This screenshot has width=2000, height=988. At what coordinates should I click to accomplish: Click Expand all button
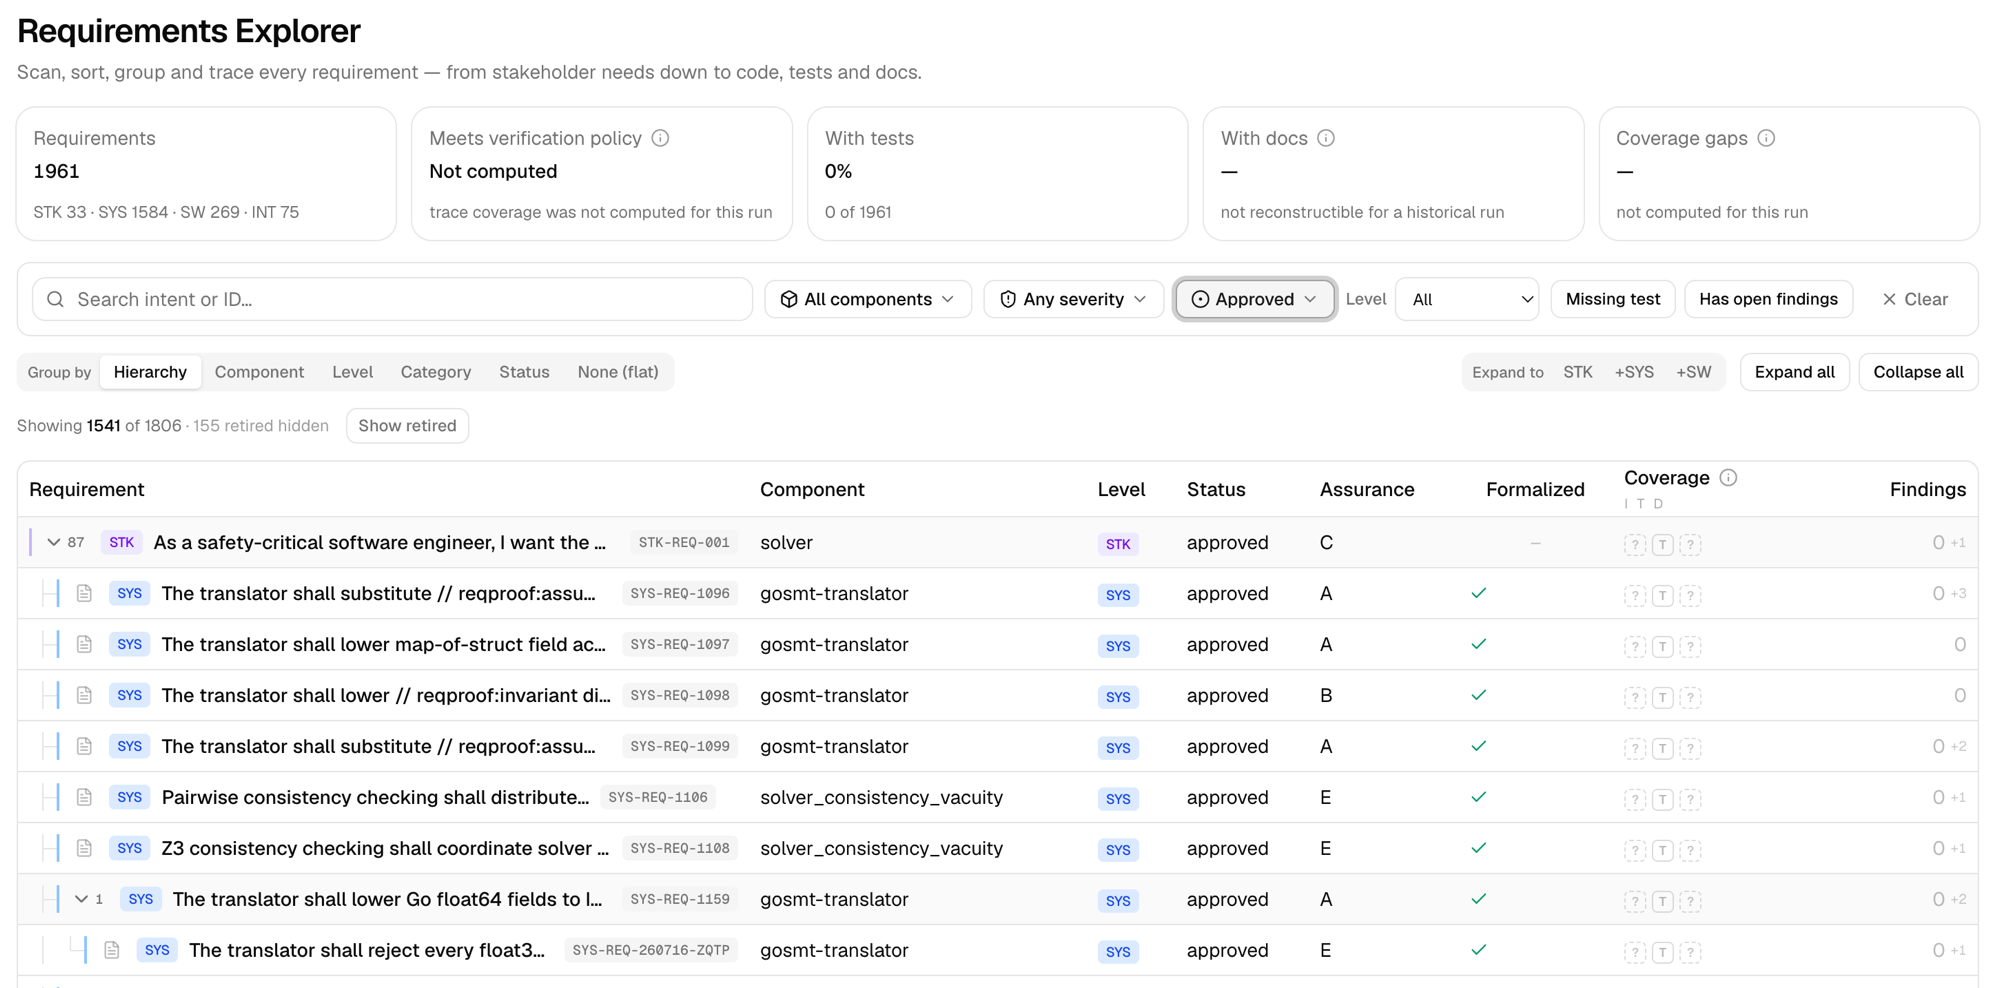[x=1794, y=372]
